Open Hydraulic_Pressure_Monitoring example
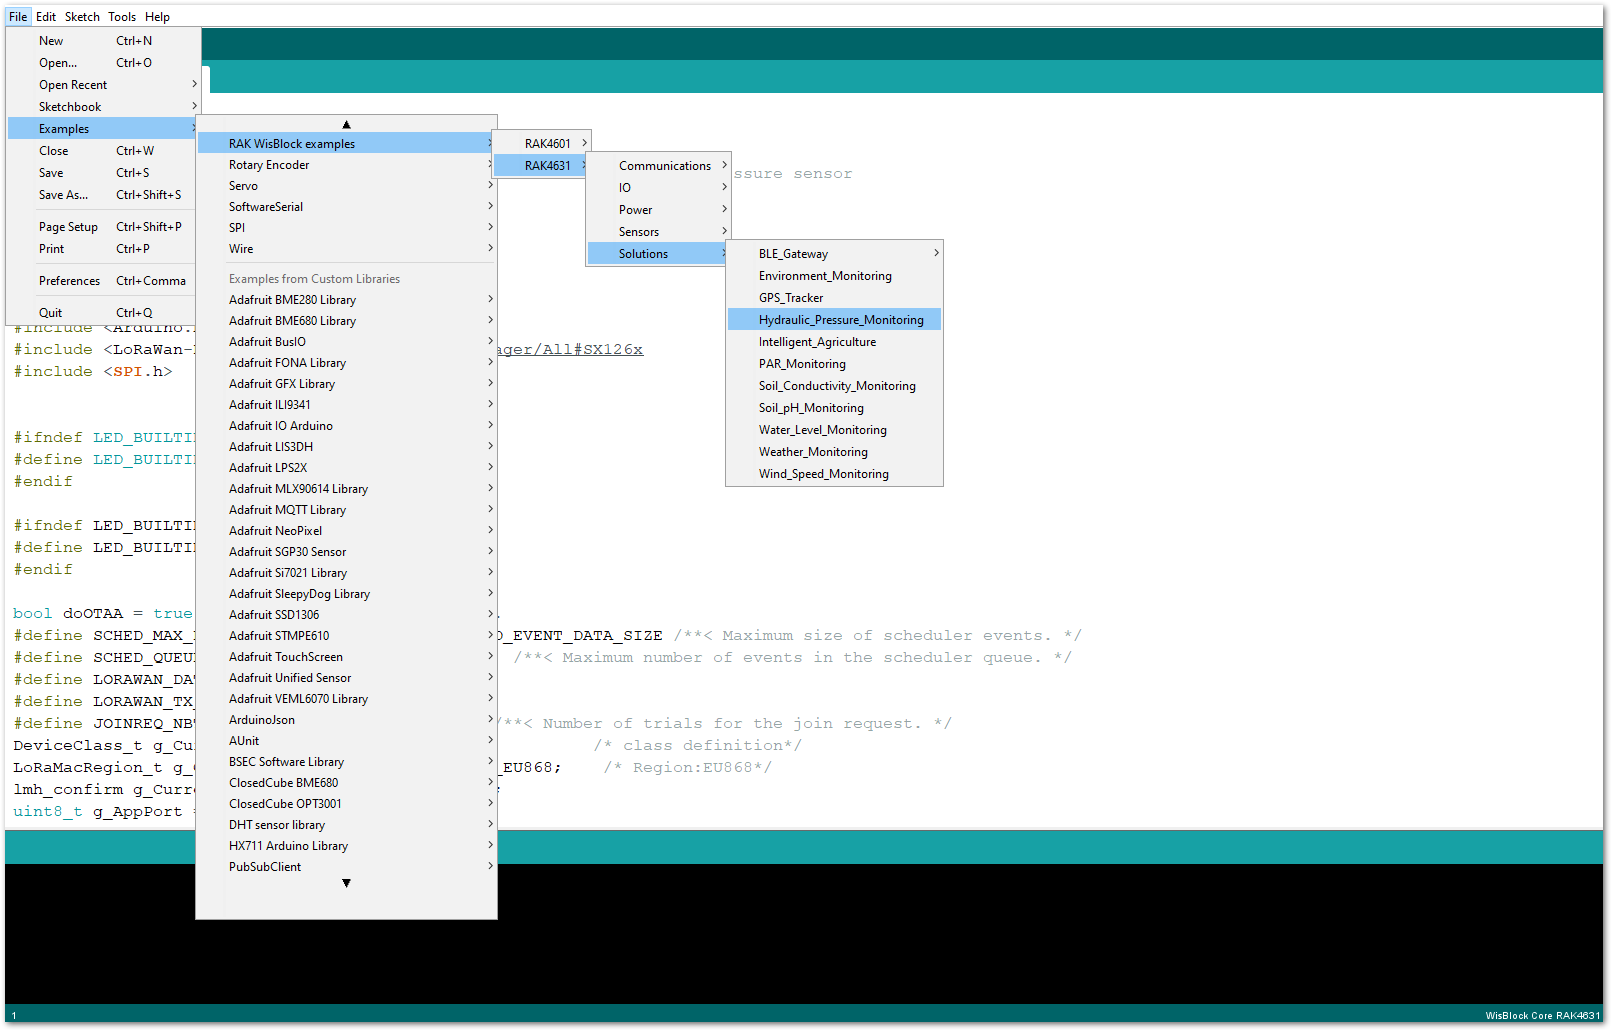1612x1031 pixels. pyautogui.click(x=835, y=320)
